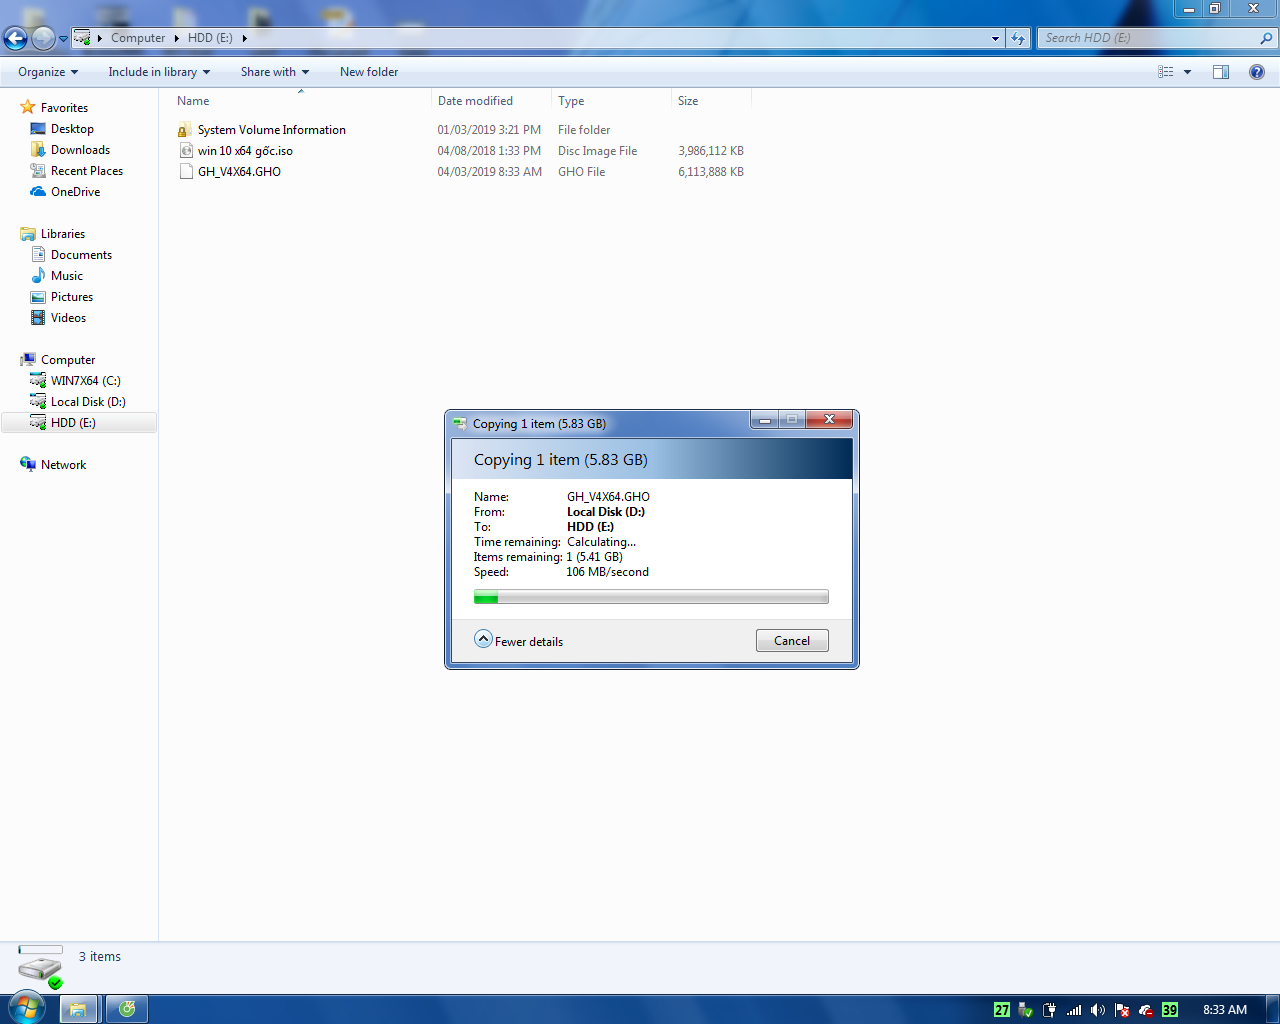Open the Organize menu

click(47, 72)
